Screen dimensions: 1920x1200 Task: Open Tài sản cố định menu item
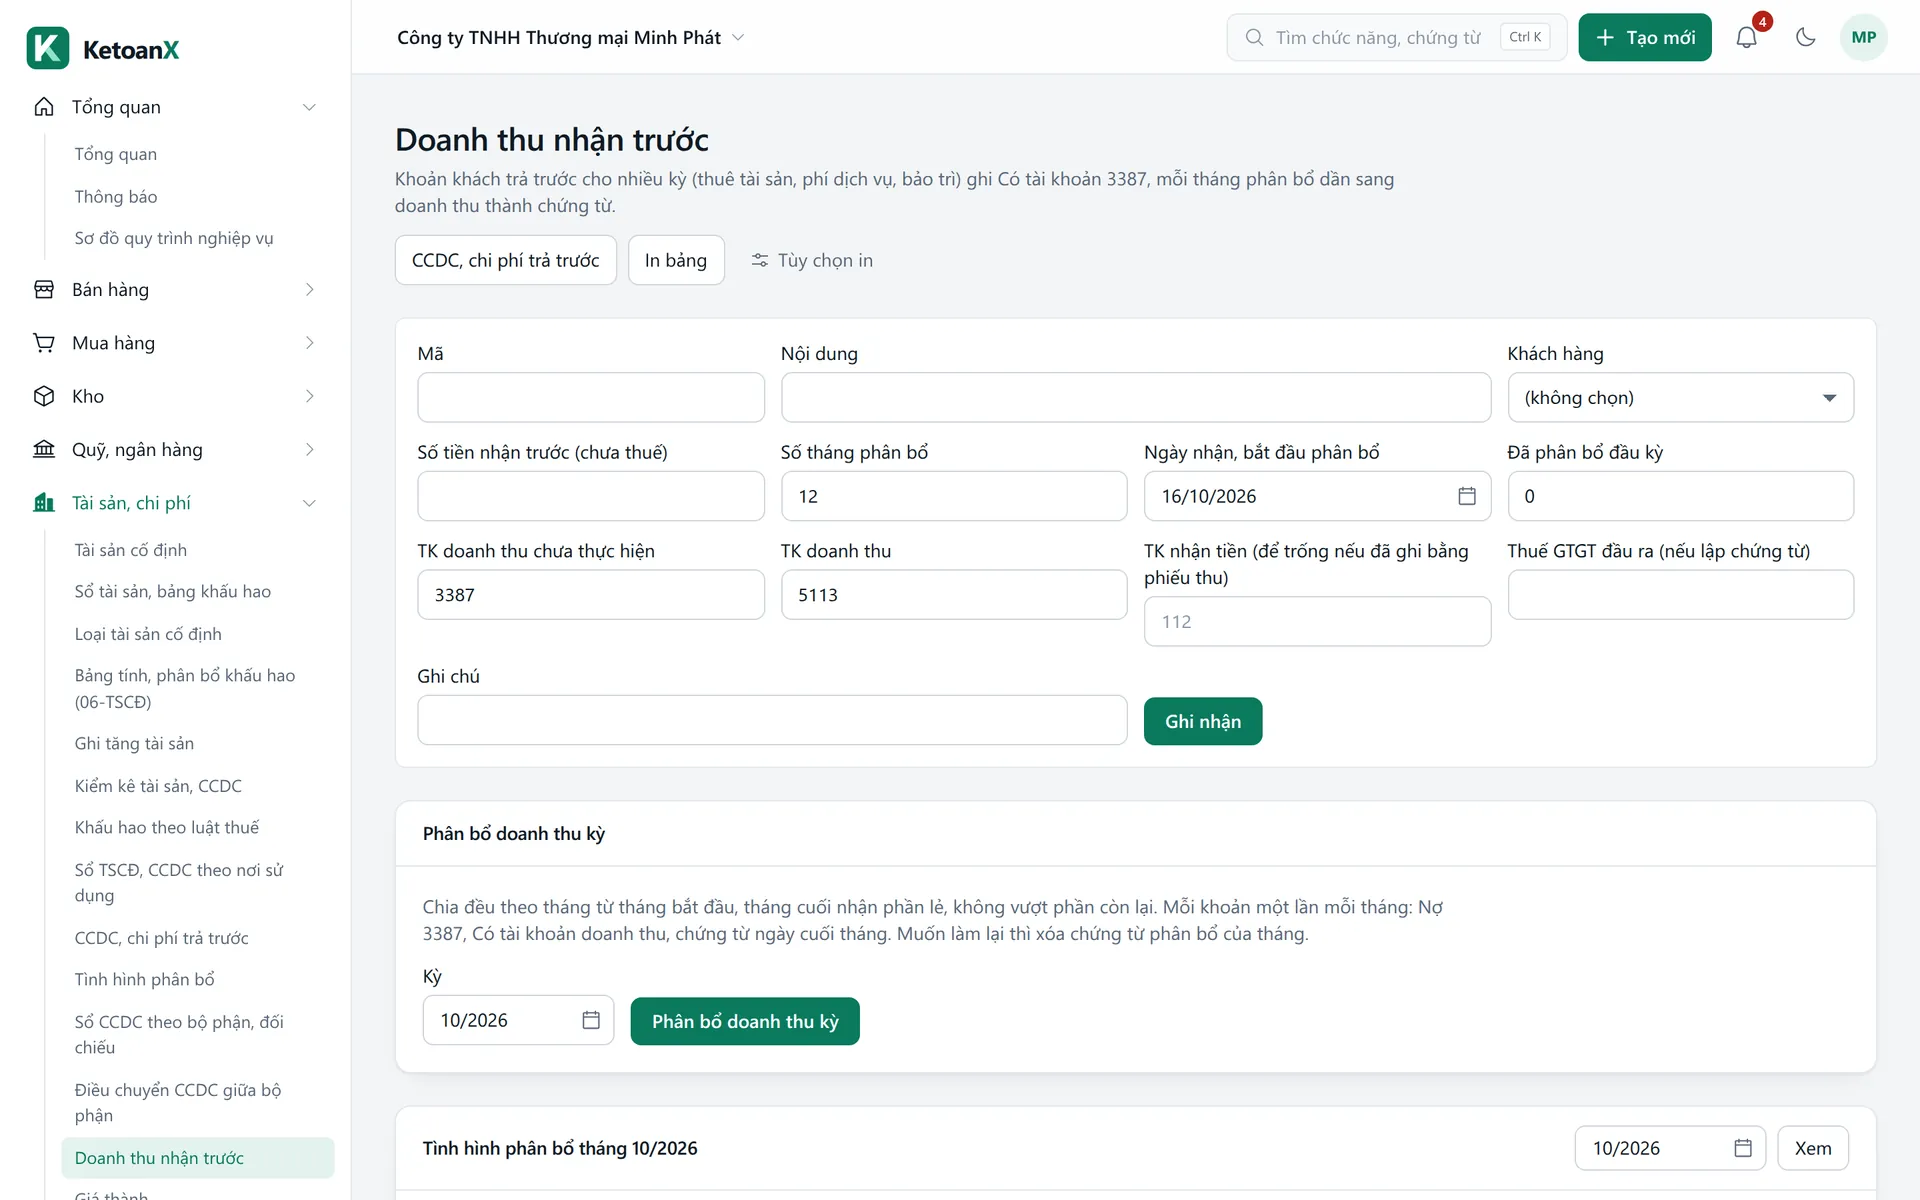tap(131, 550)
